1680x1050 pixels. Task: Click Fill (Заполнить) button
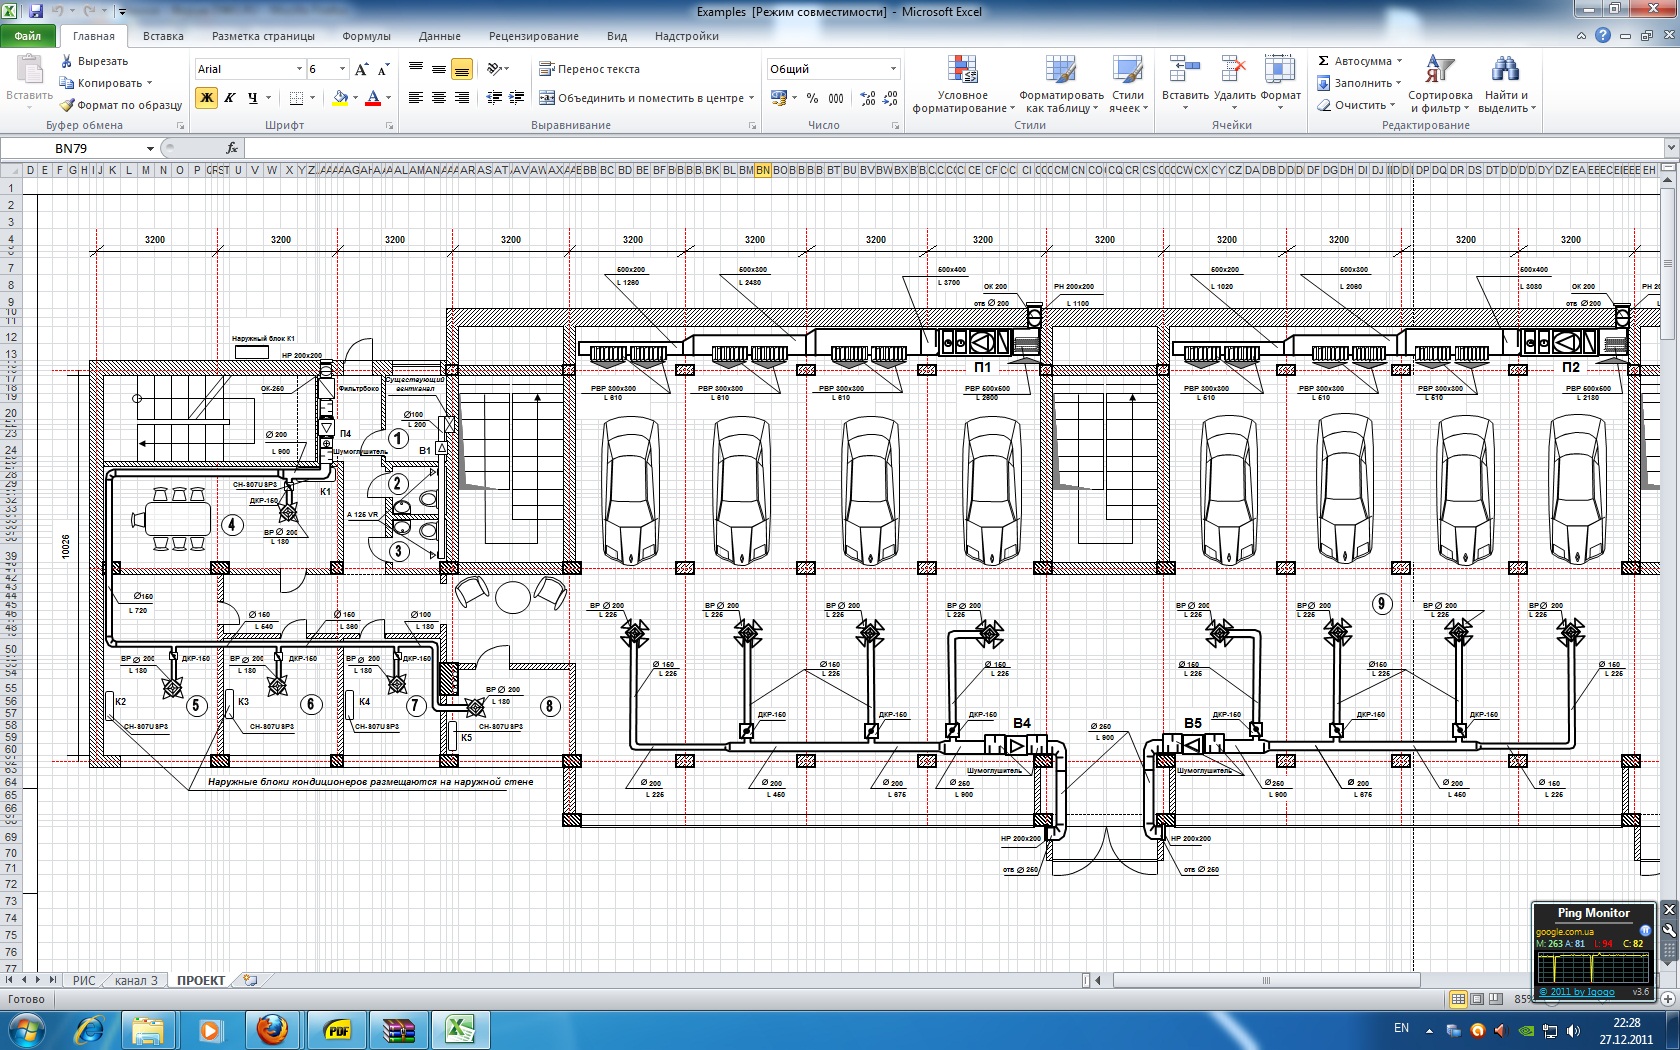(1360, 83)
